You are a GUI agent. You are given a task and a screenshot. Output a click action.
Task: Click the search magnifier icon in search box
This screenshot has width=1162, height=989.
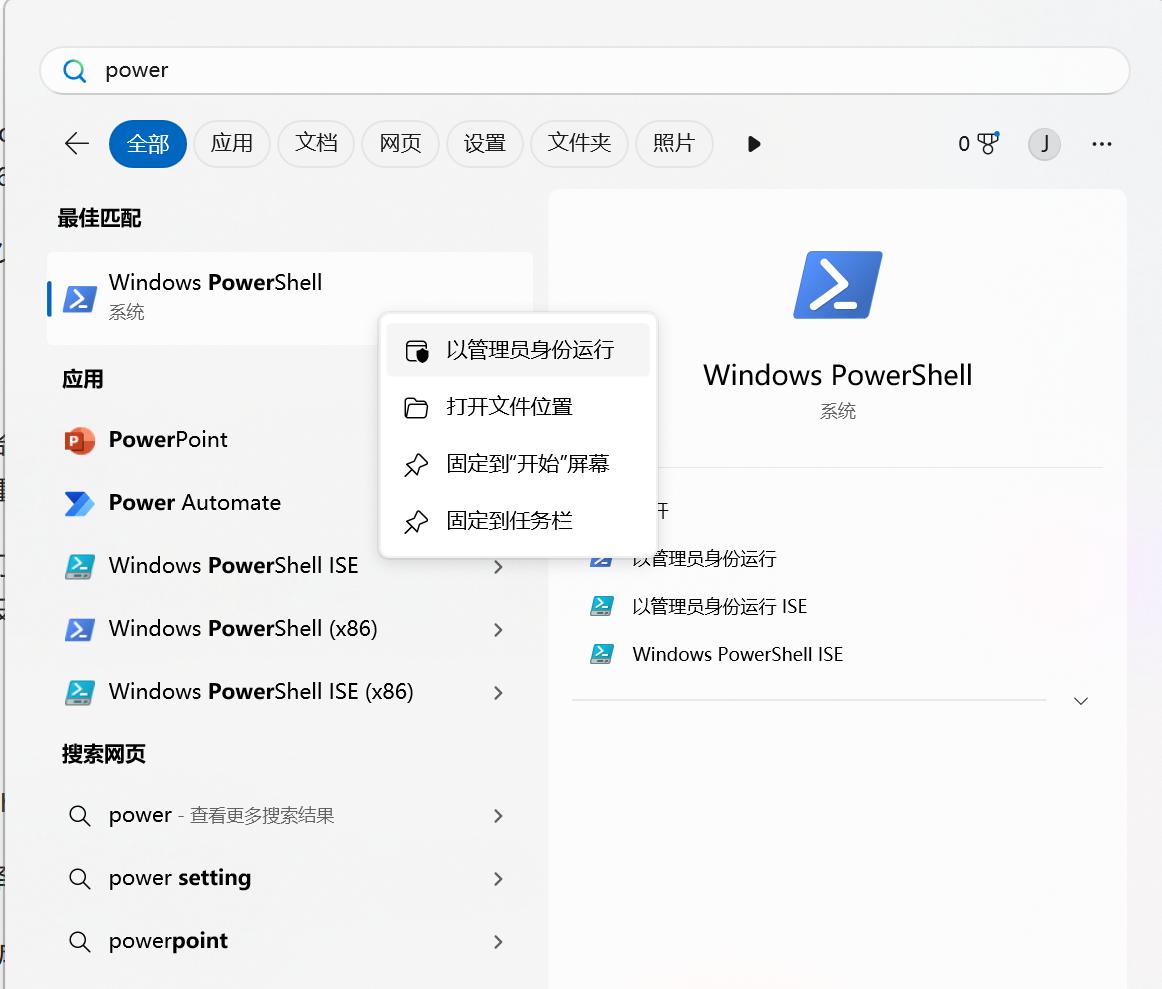75,70
